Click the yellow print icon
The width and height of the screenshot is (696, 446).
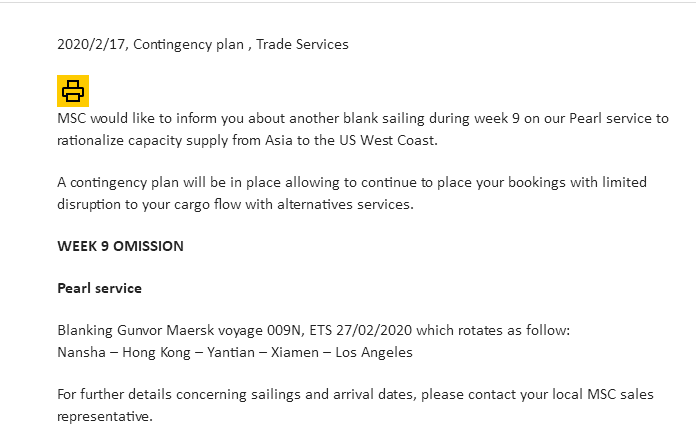[x=73, y=91]
